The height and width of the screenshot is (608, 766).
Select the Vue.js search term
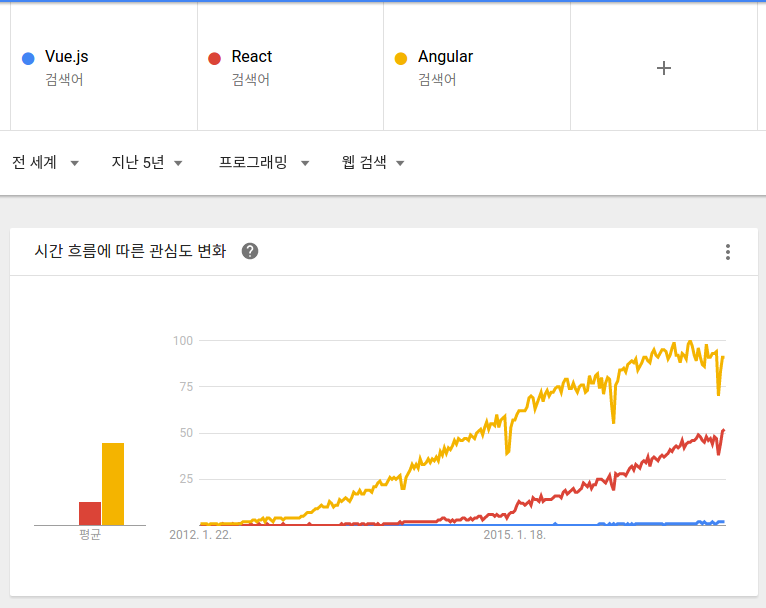(x=67, y=57)
